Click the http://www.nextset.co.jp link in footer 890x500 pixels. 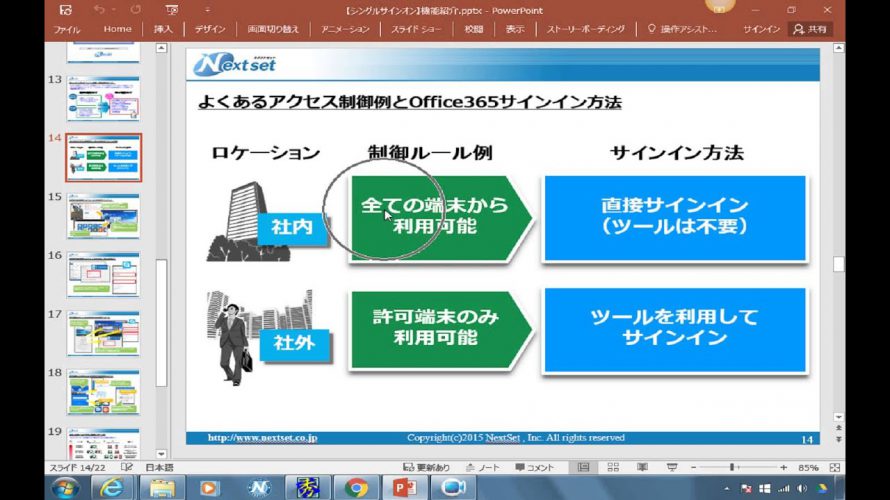262,438
